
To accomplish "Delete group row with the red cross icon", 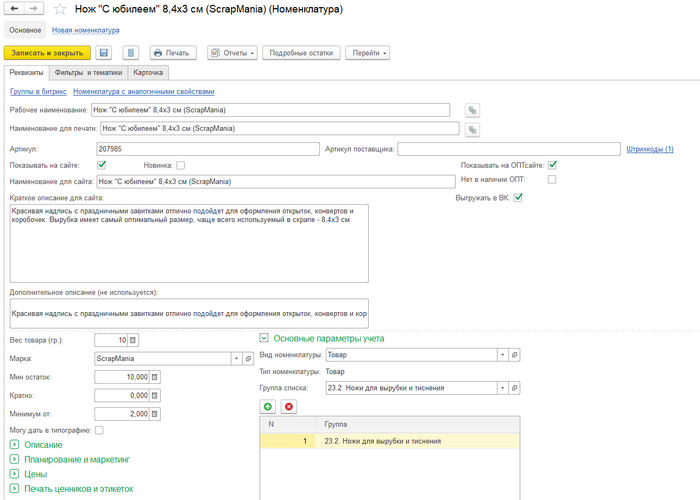I will (x=289, y=406).
